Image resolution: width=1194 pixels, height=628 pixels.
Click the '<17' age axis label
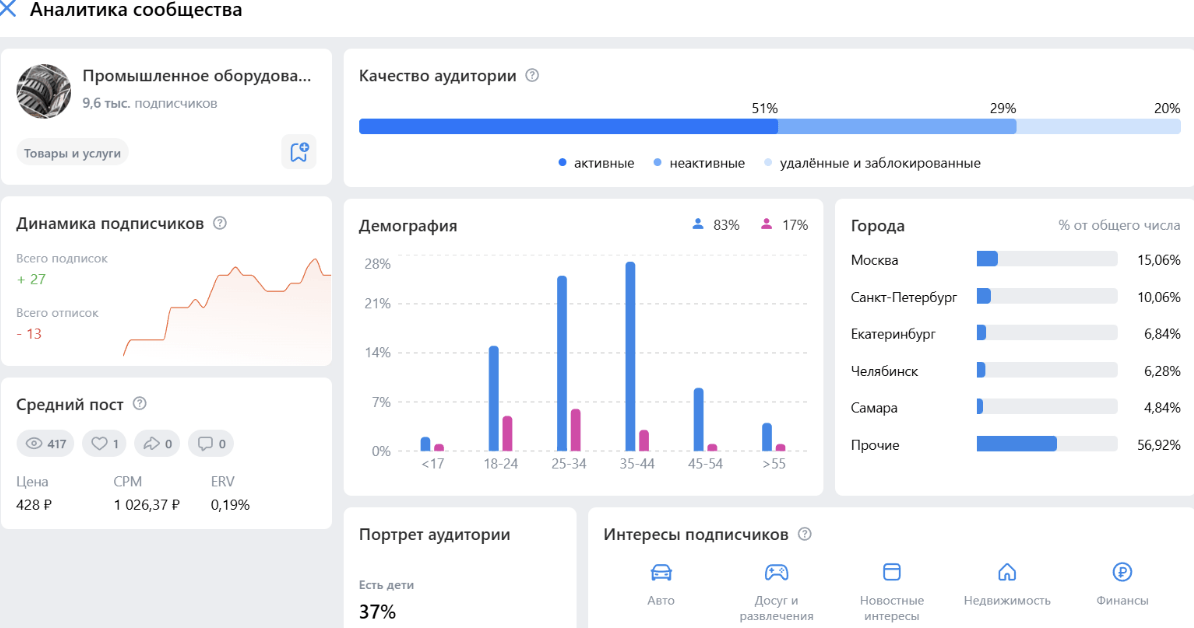(433, 464)
